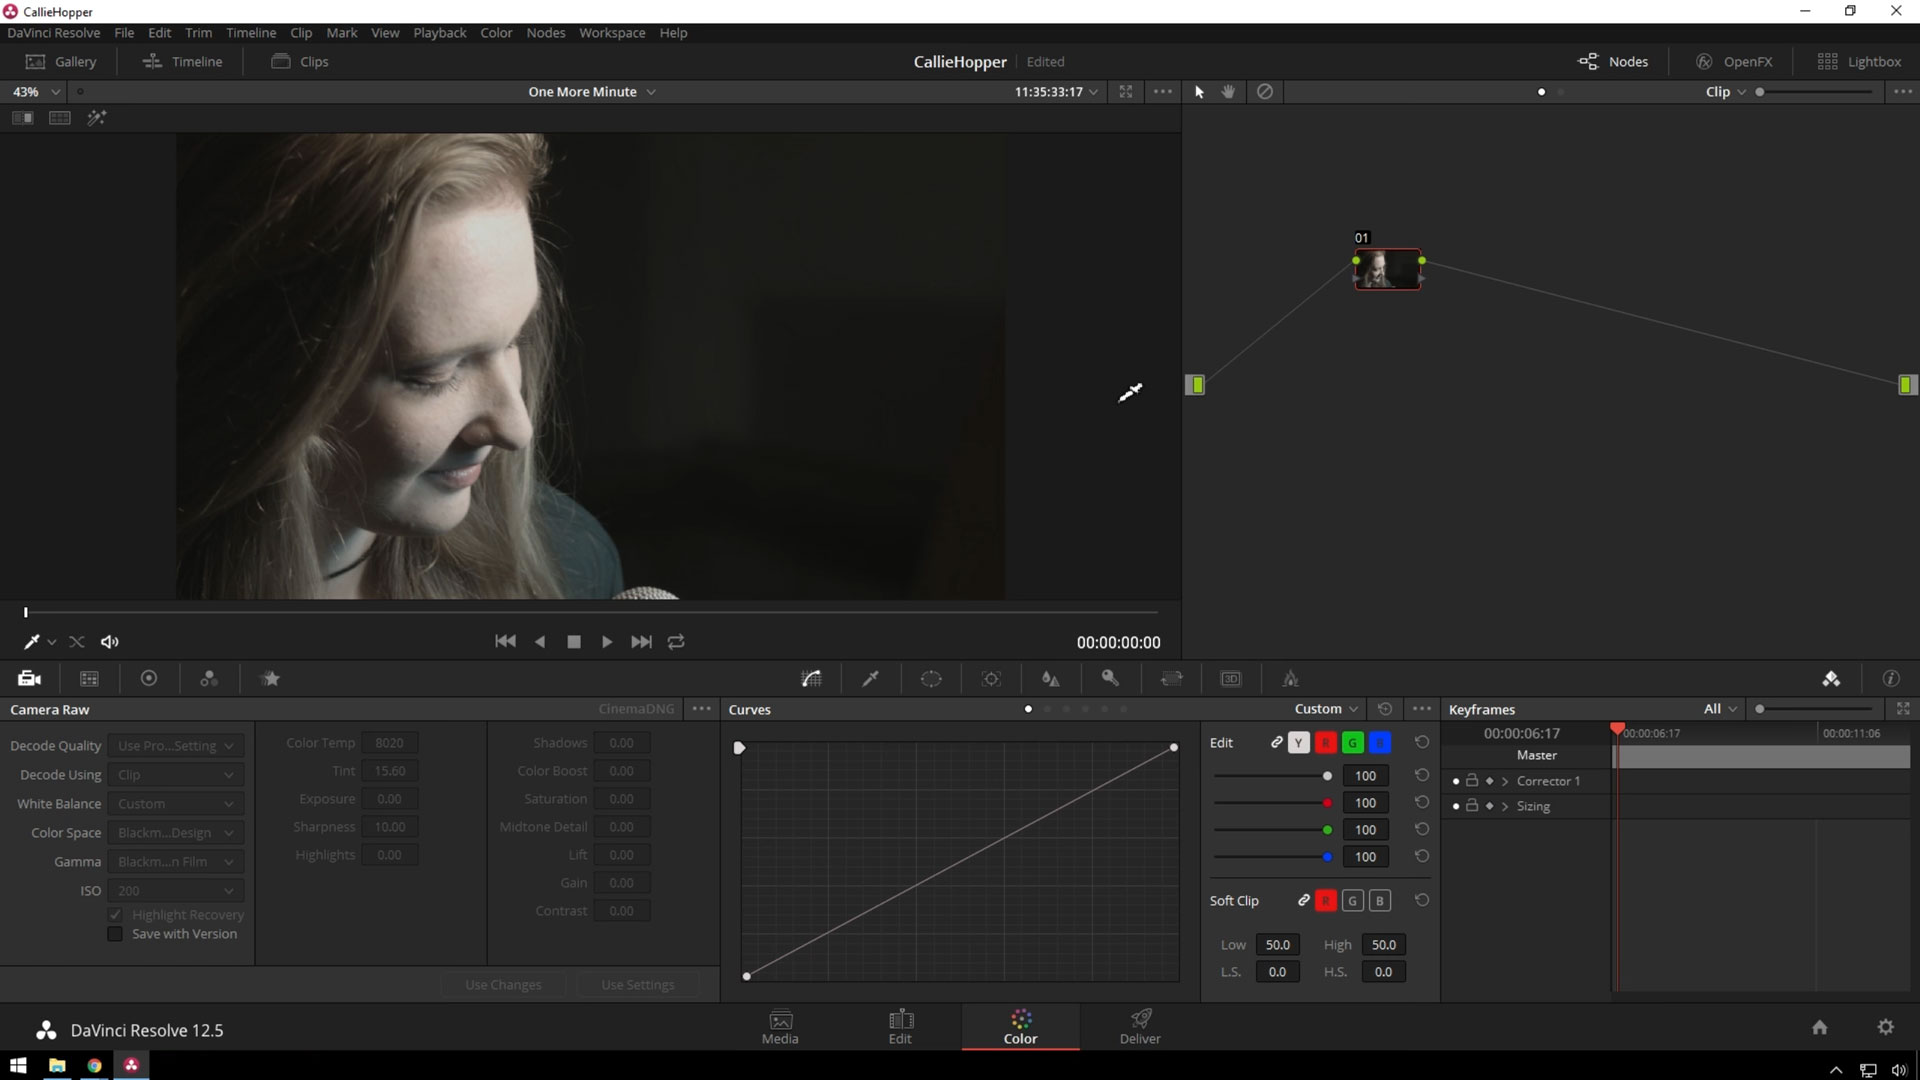Stop playback
This screenshot has height=1080, width=1920.
(574, 642)
